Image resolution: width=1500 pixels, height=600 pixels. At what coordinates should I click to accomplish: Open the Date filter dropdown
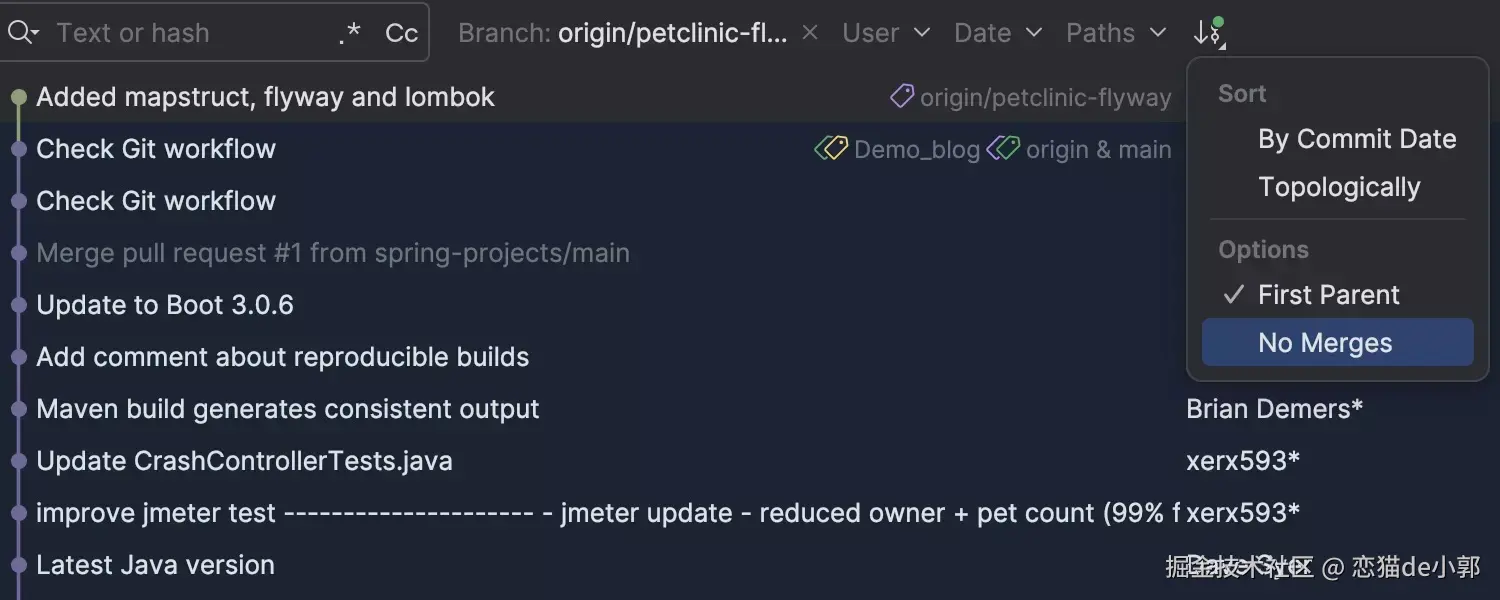click(x=997, y=33)
